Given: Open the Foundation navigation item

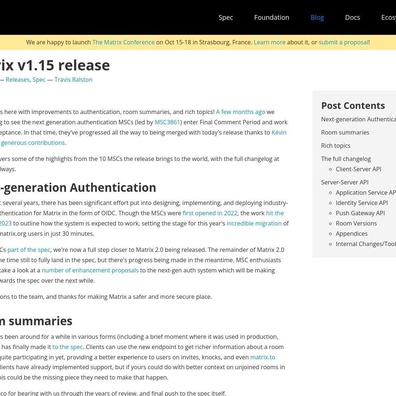Looking at the screenshot, I should pyautogui.click(x=272, y=18).
